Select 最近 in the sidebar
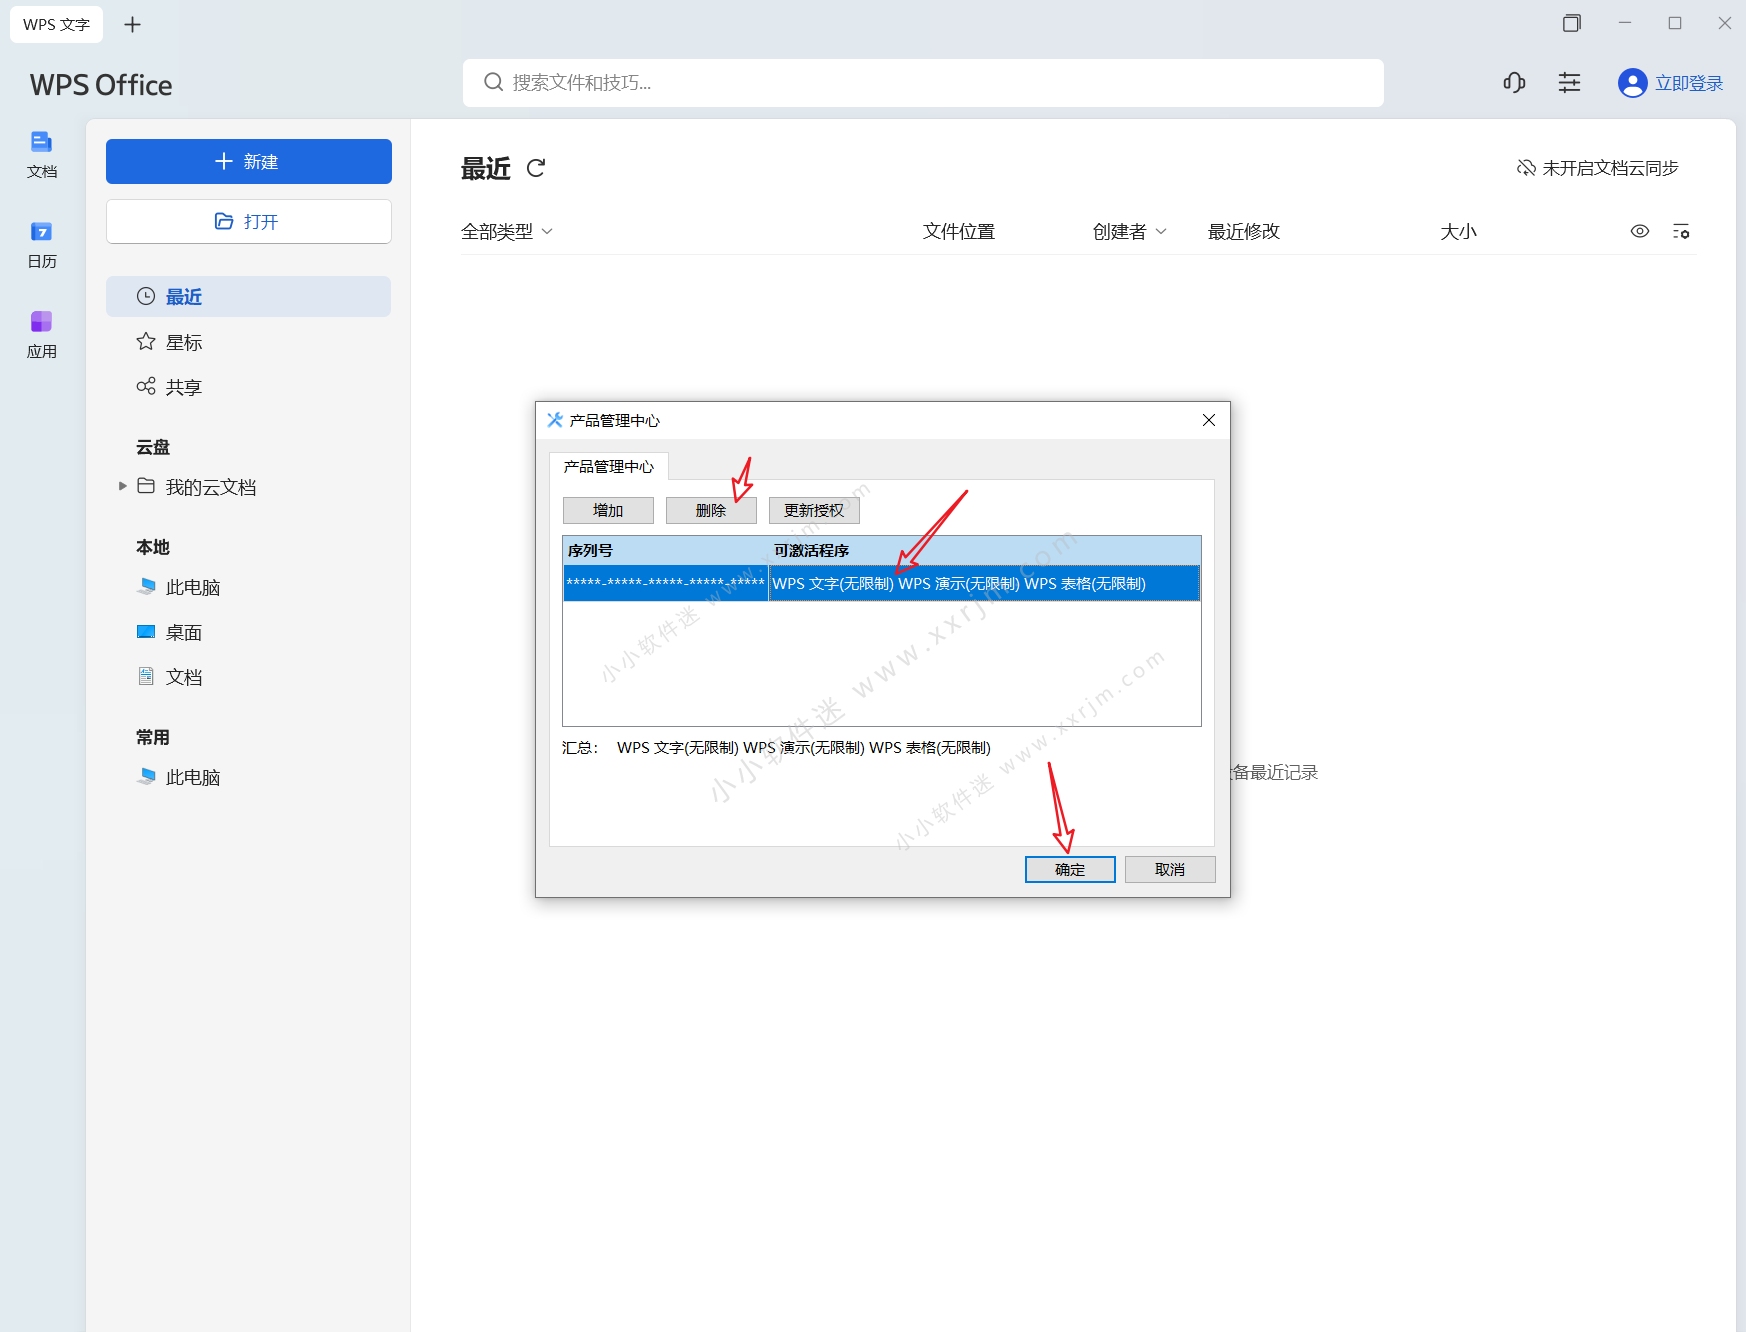The width and height of the screenshot is (1746, 1332). point(249,297)
